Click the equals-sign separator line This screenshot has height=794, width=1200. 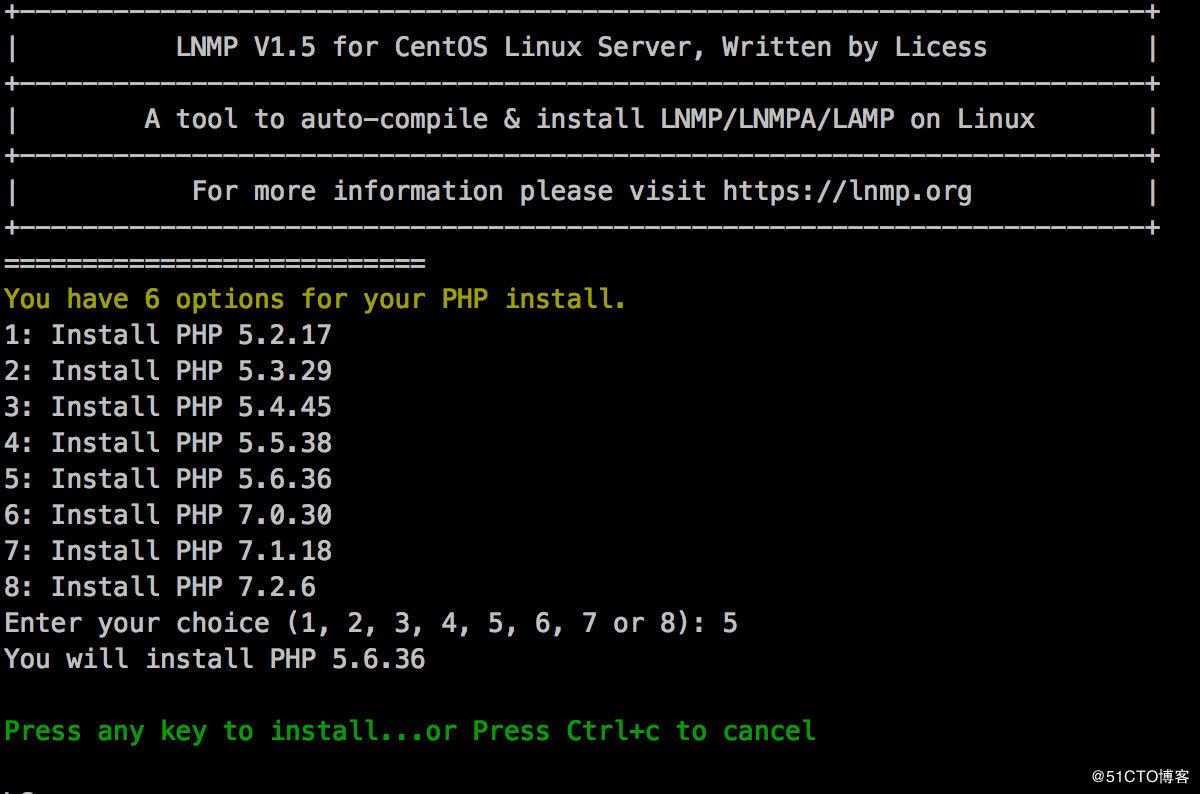click(215, 264)
